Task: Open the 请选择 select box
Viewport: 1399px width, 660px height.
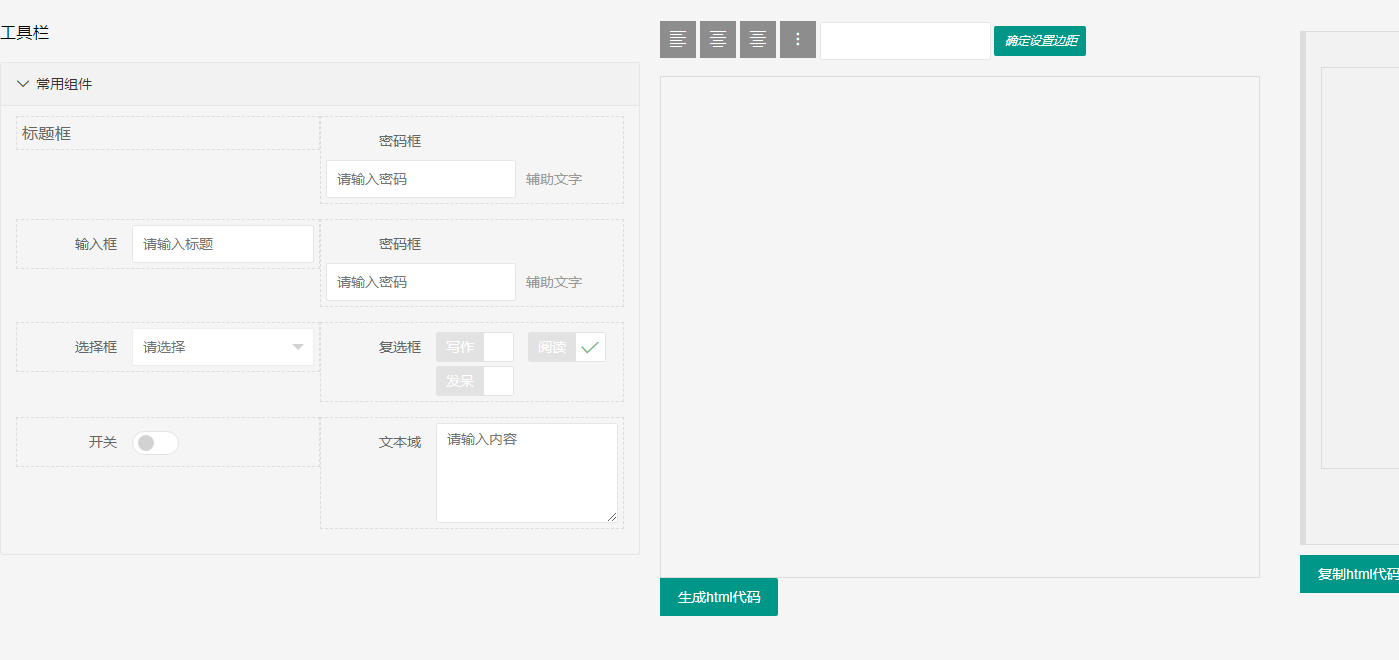Action: point(223,347)
